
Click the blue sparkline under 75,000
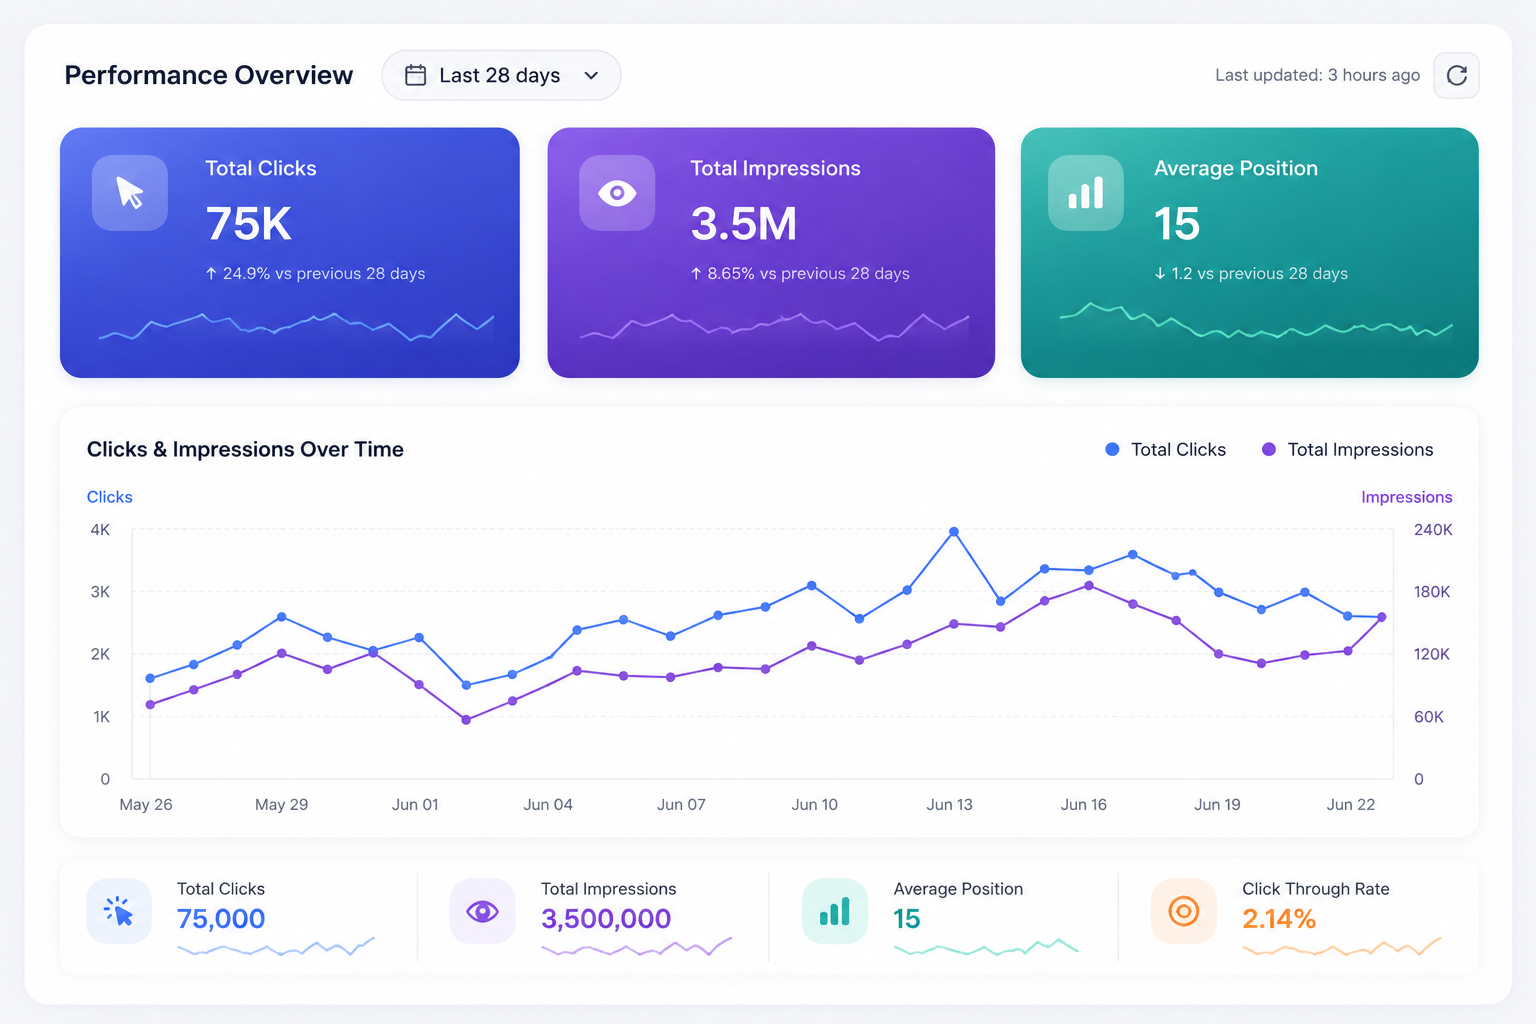click(276, 947)
